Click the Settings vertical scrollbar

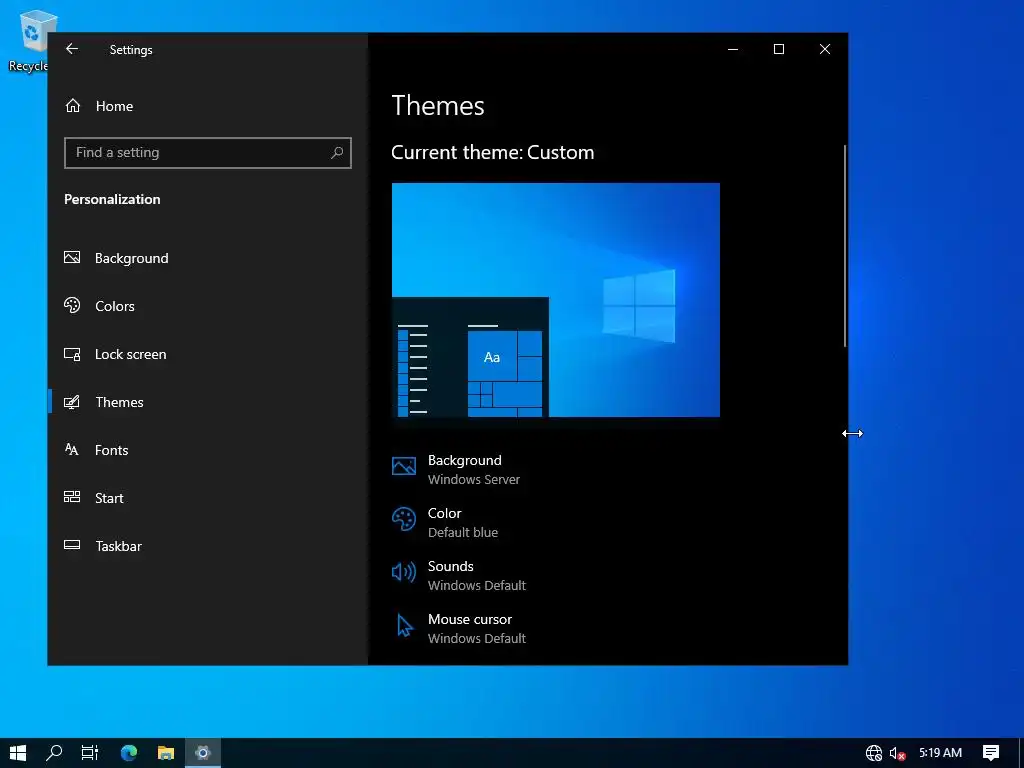pos(844,246)
